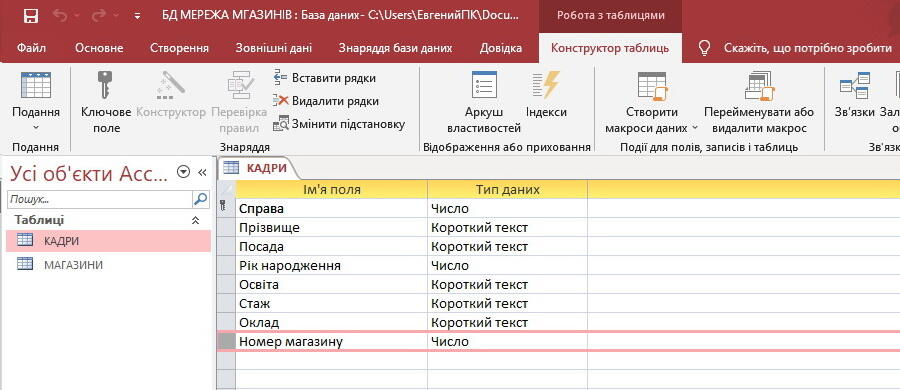
Task: Click the row selector for Номер магазину
Action: point(226,342)
